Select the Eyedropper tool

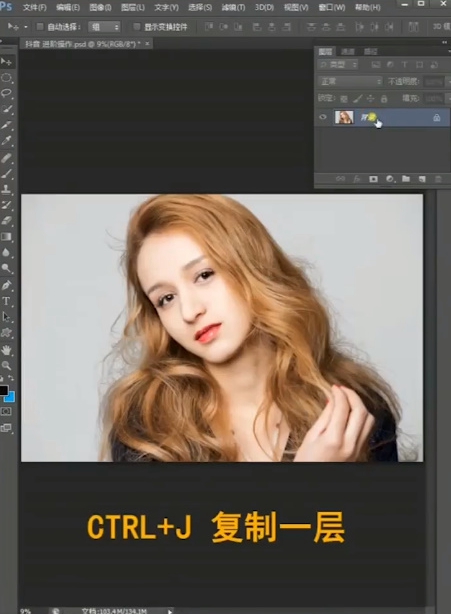[7, 141]
